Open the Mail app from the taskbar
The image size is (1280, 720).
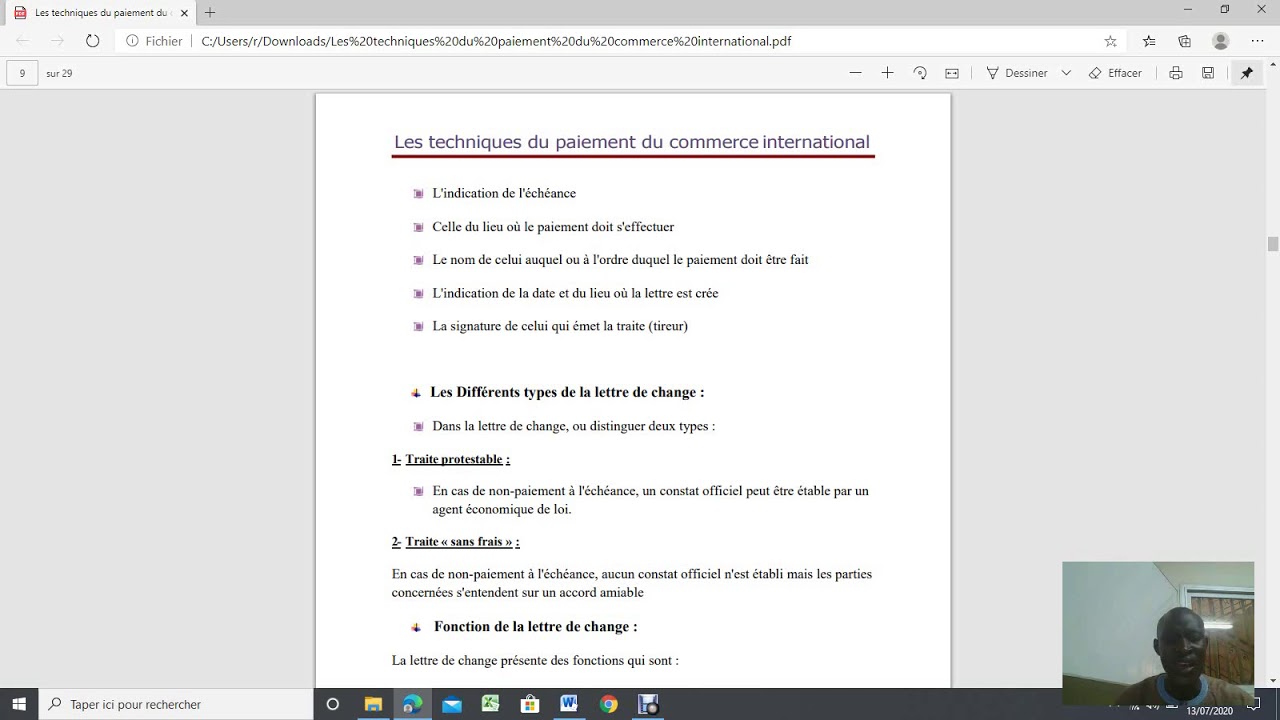pyautogui.click(x=451, y=704)
